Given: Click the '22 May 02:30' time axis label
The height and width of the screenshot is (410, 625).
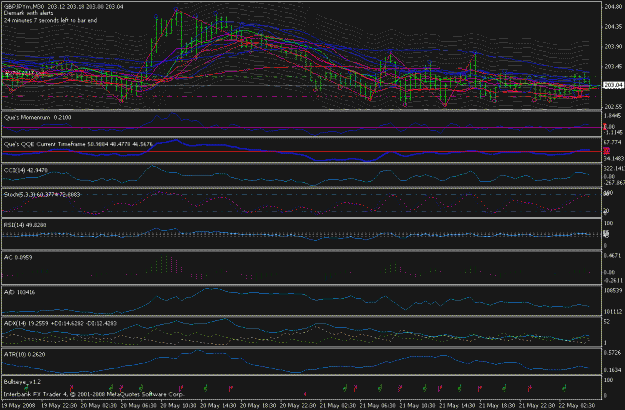Looking at the screenshot, I should [x=576, y=405].
